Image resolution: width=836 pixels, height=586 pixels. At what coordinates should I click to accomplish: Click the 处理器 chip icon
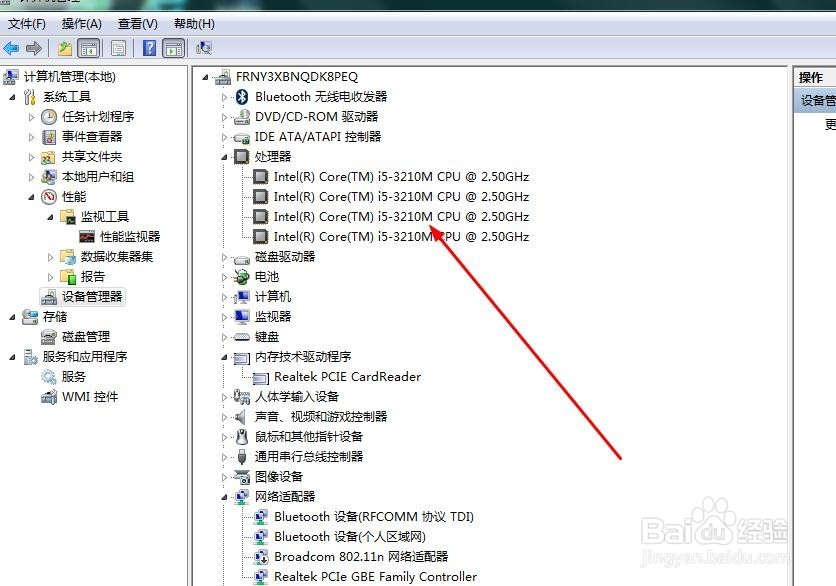pyautogui.click(x=242, y=157)
